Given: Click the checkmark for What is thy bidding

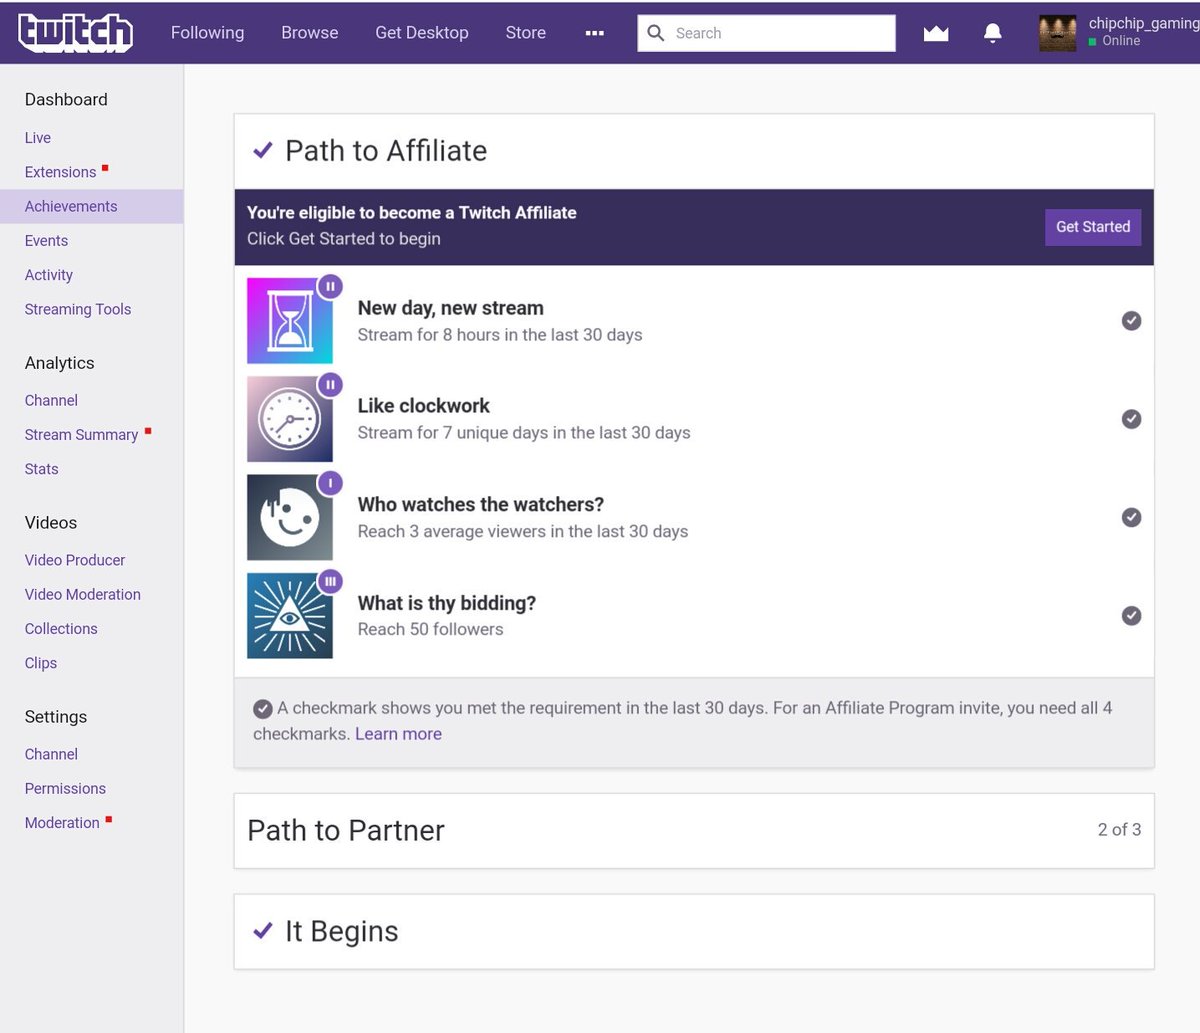Looking at the screenshot, I should pos(1131,615).
